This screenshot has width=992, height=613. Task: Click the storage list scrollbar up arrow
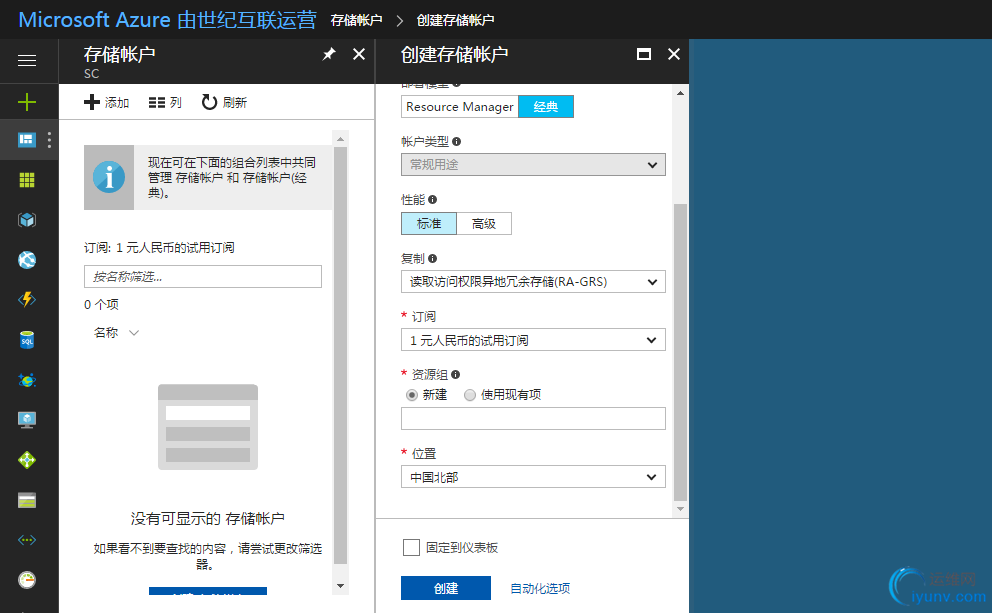(x=340, y=139)
